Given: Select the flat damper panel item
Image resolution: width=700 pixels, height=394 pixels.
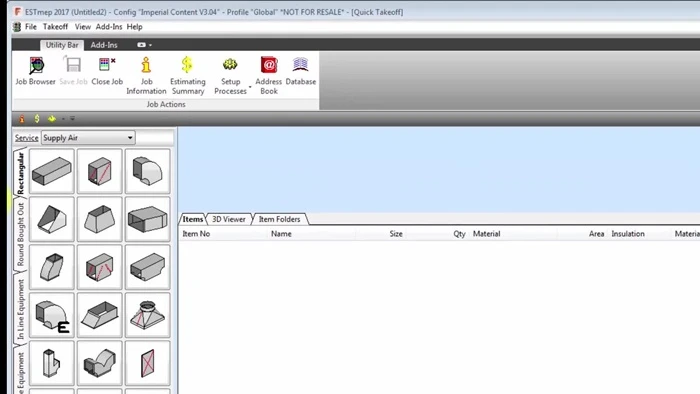Looking at the screenshot, I should (148, 363).
